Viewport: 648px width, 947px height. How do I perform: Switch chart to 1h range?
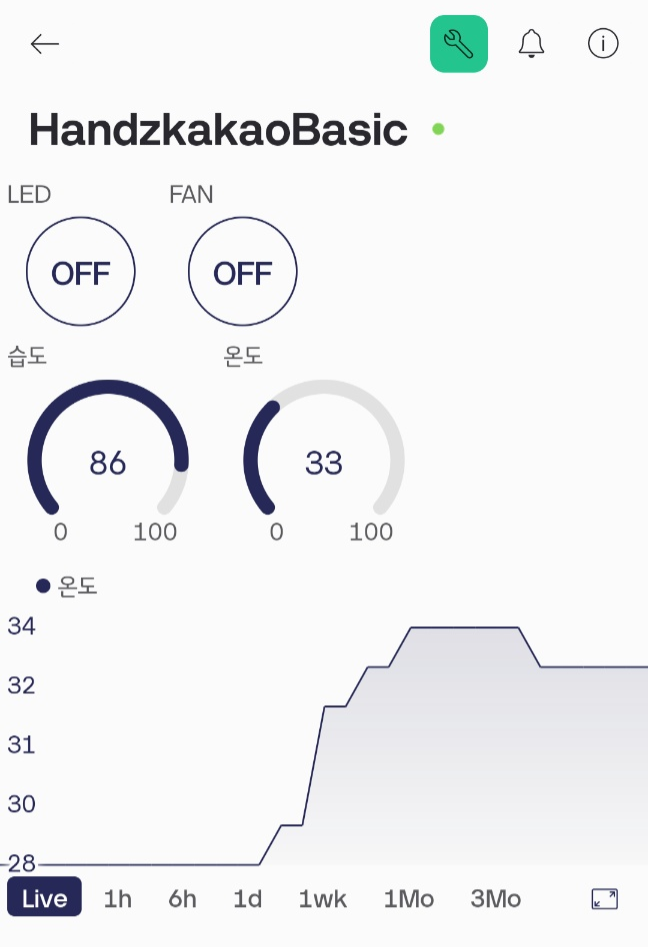[118, 898]
